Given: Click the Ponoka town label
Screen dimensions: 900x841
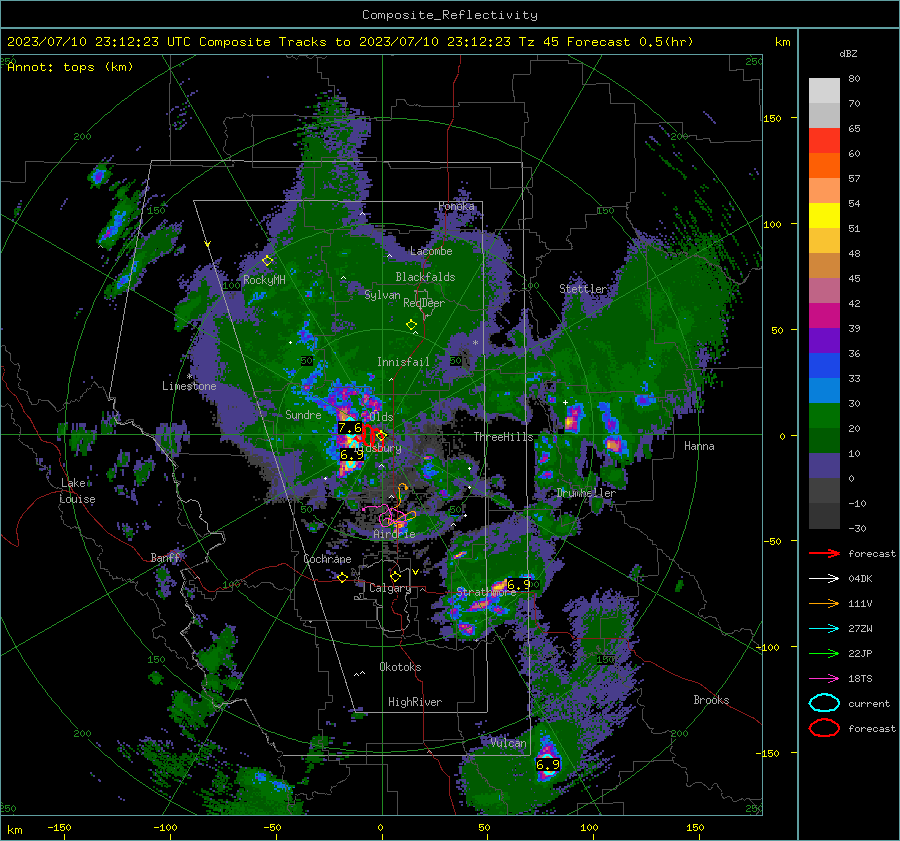Looking at the screenshot, I should [x=456, y=206].
